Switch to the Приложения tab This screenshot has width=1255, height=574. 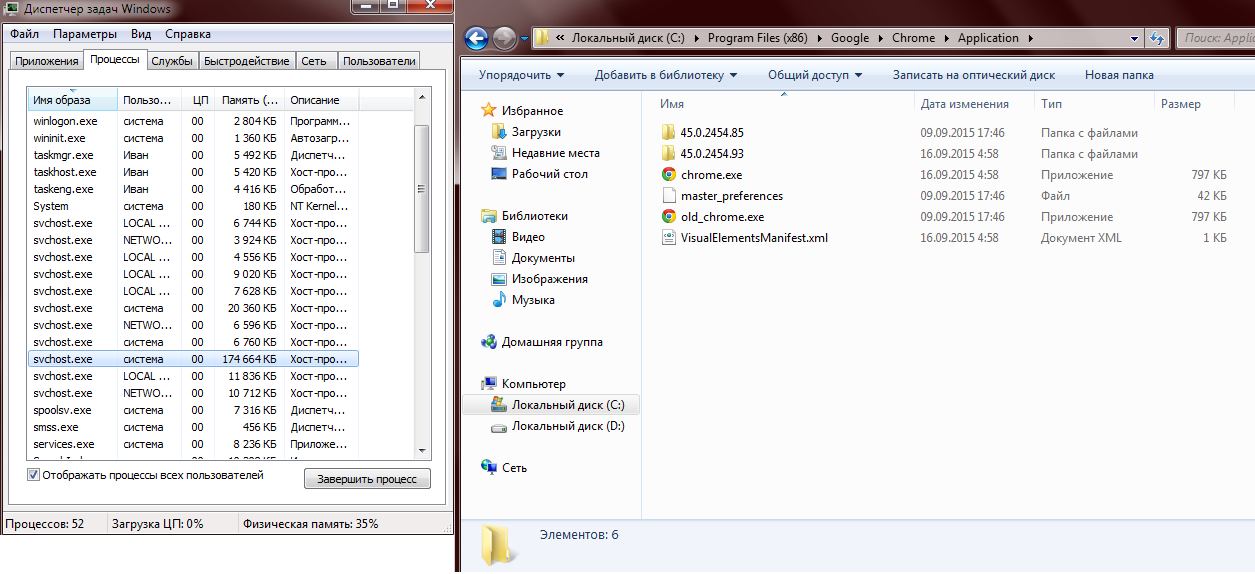(46, 61)
